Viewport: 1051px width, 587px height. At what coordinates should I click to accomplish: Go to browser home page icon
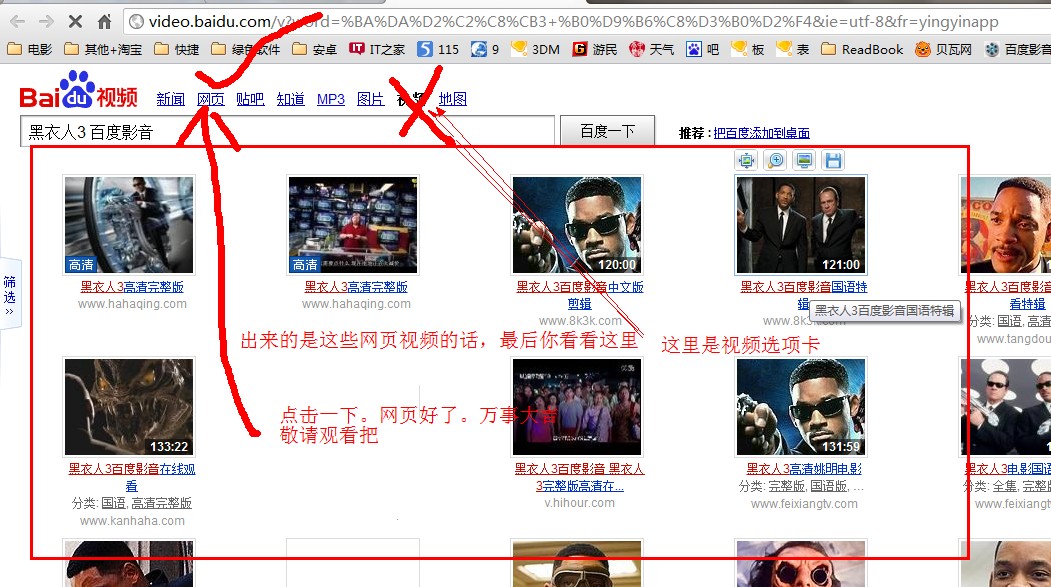105,21
